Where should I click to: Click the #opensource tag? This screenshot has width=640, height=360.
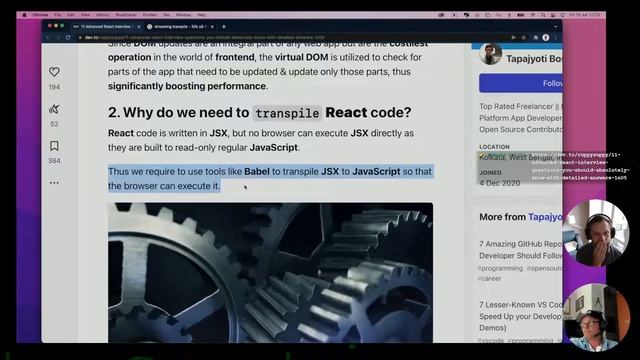(544, 268)
